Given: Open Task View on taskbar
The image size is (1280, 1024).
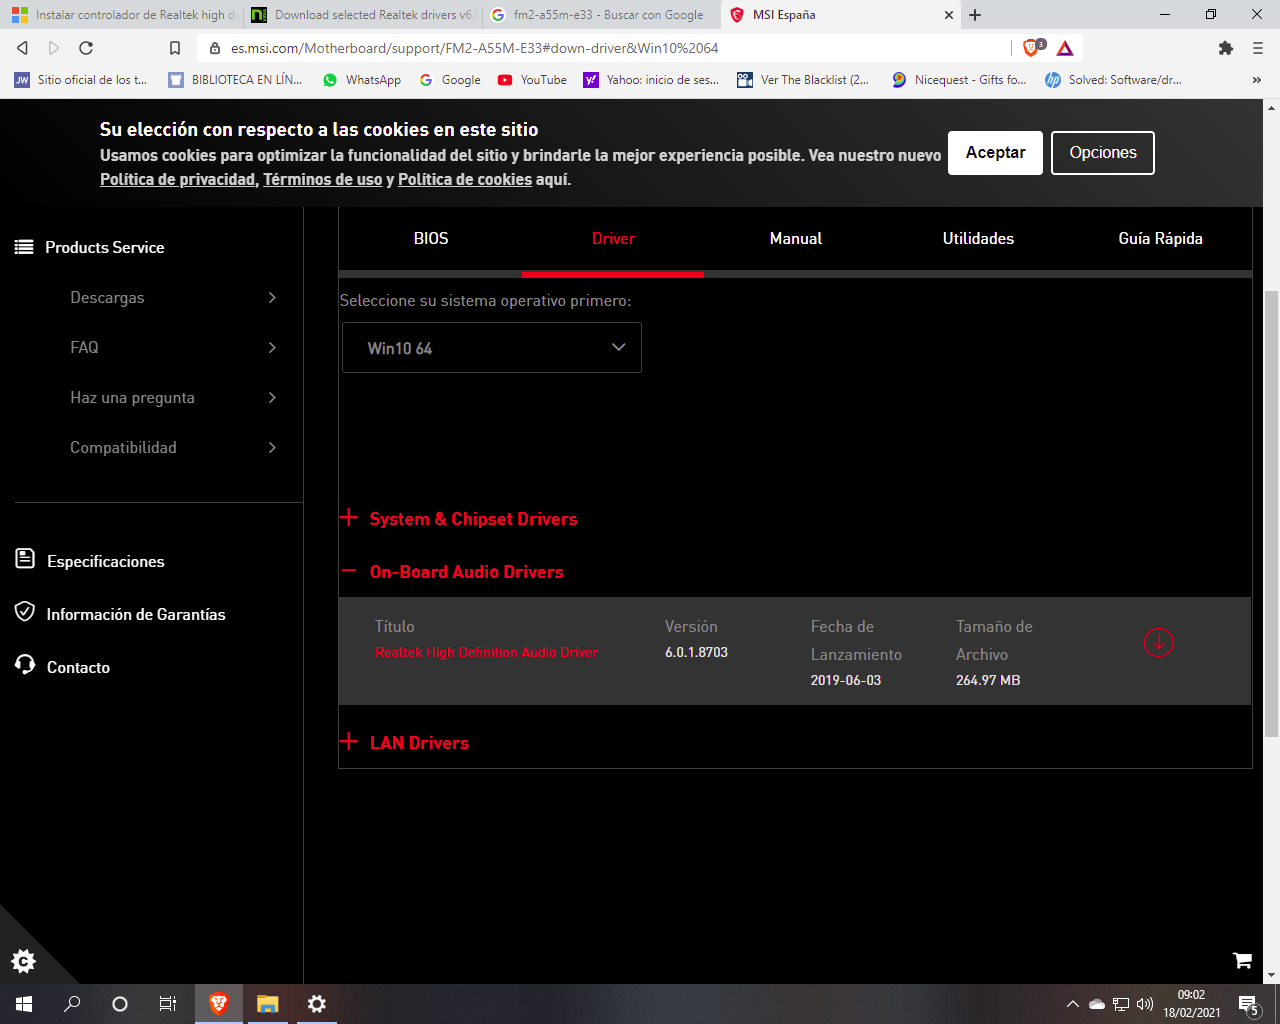Looking at the screenshot, I should [x=168, y=1004].
